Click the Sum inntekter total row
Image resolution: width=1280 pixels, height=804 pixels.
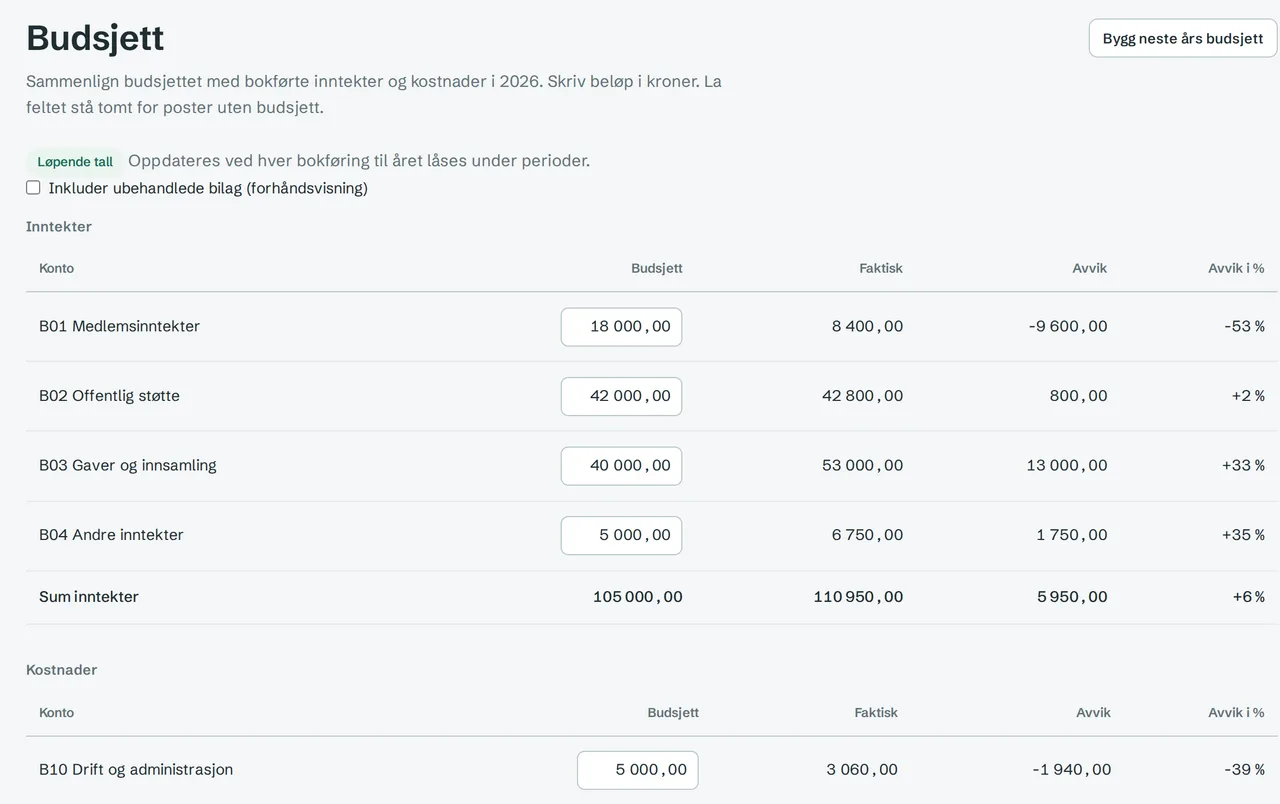[652, 597]
